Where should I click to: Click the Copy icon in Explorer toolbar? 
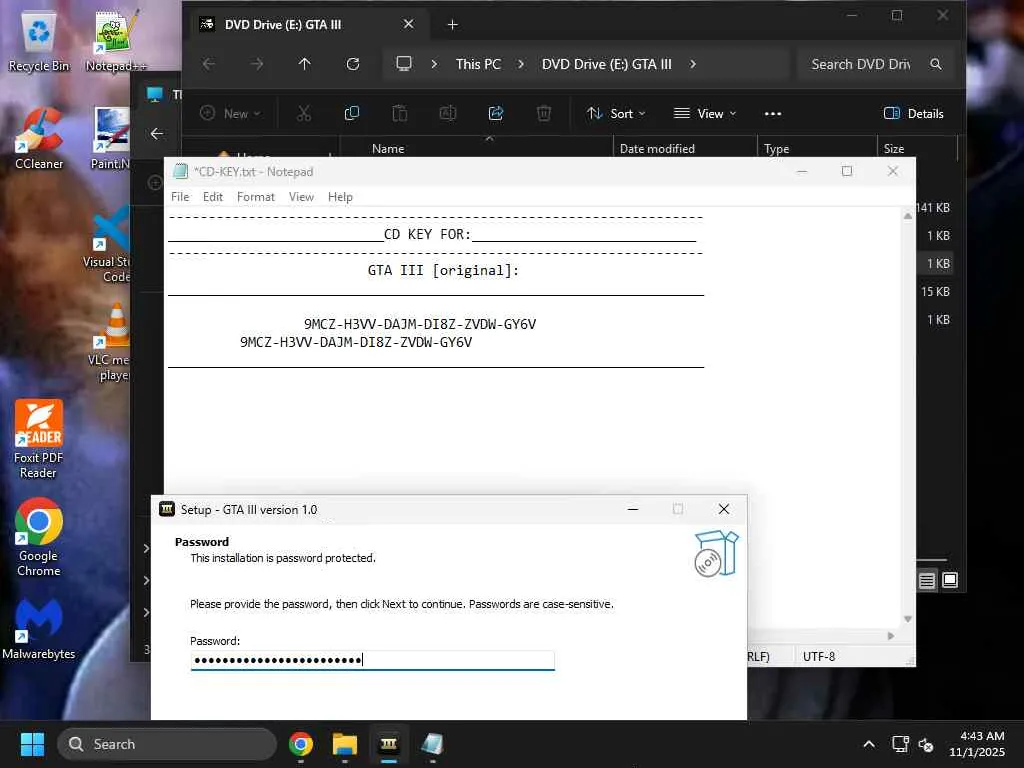coord(351,114)
